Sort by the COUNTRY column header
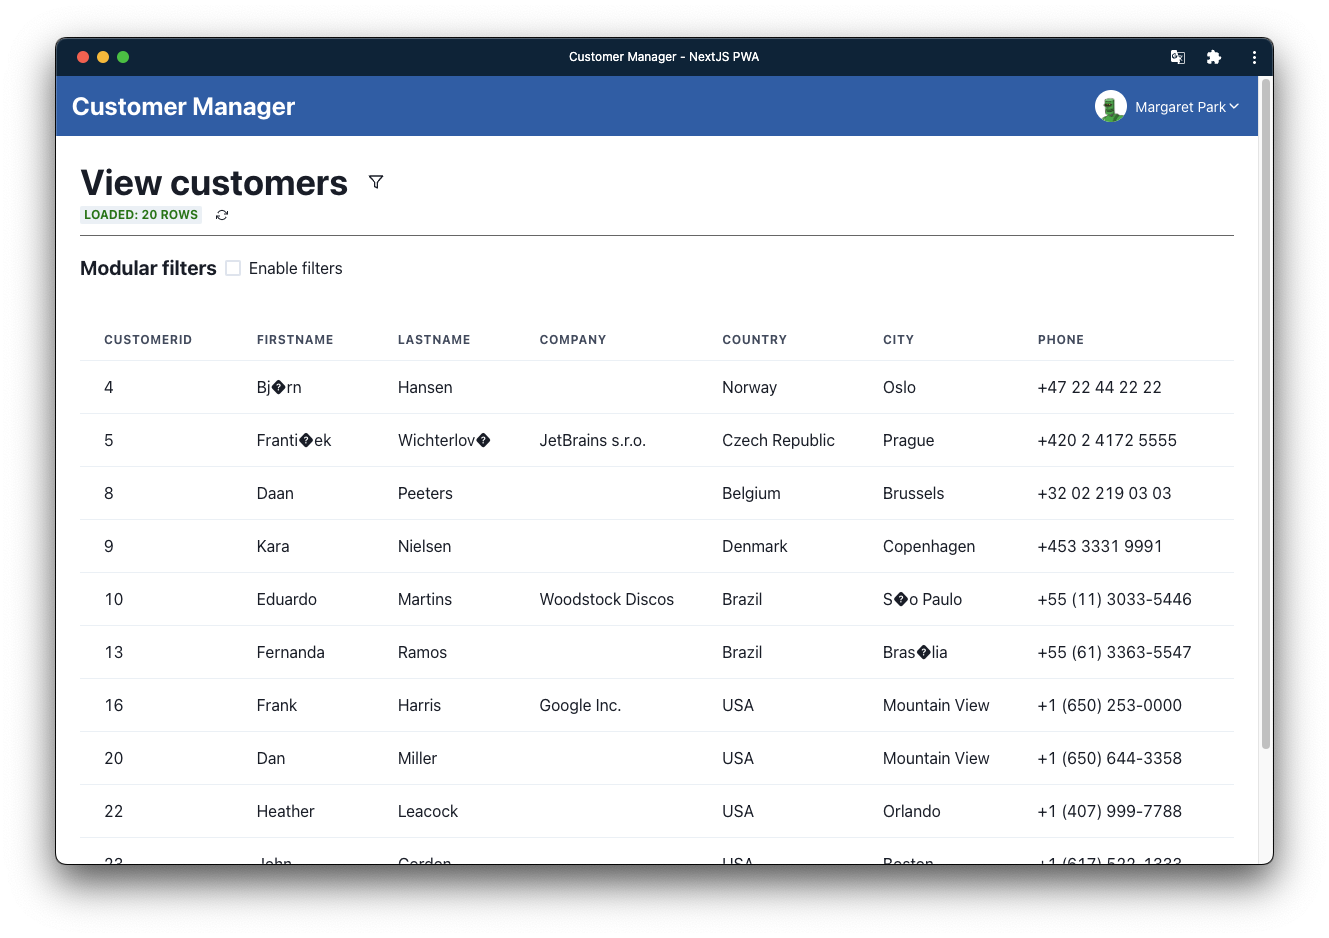Viewport: 1329px width, 938px height. point(755,340)
